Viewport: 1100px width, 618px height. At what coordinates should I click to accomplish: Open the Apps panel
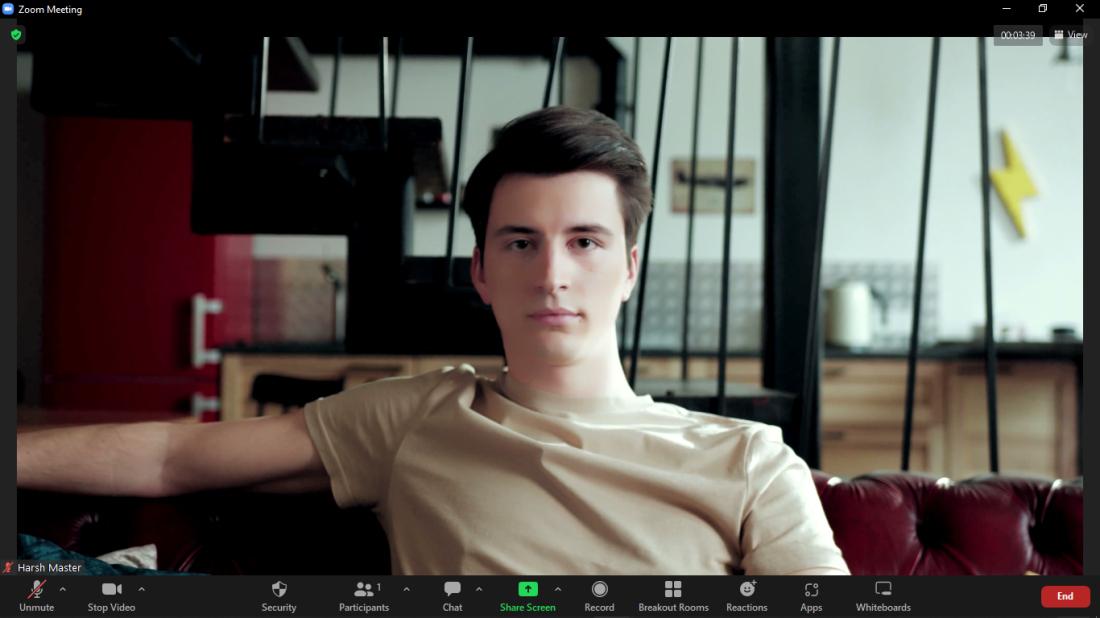point(811,596)
